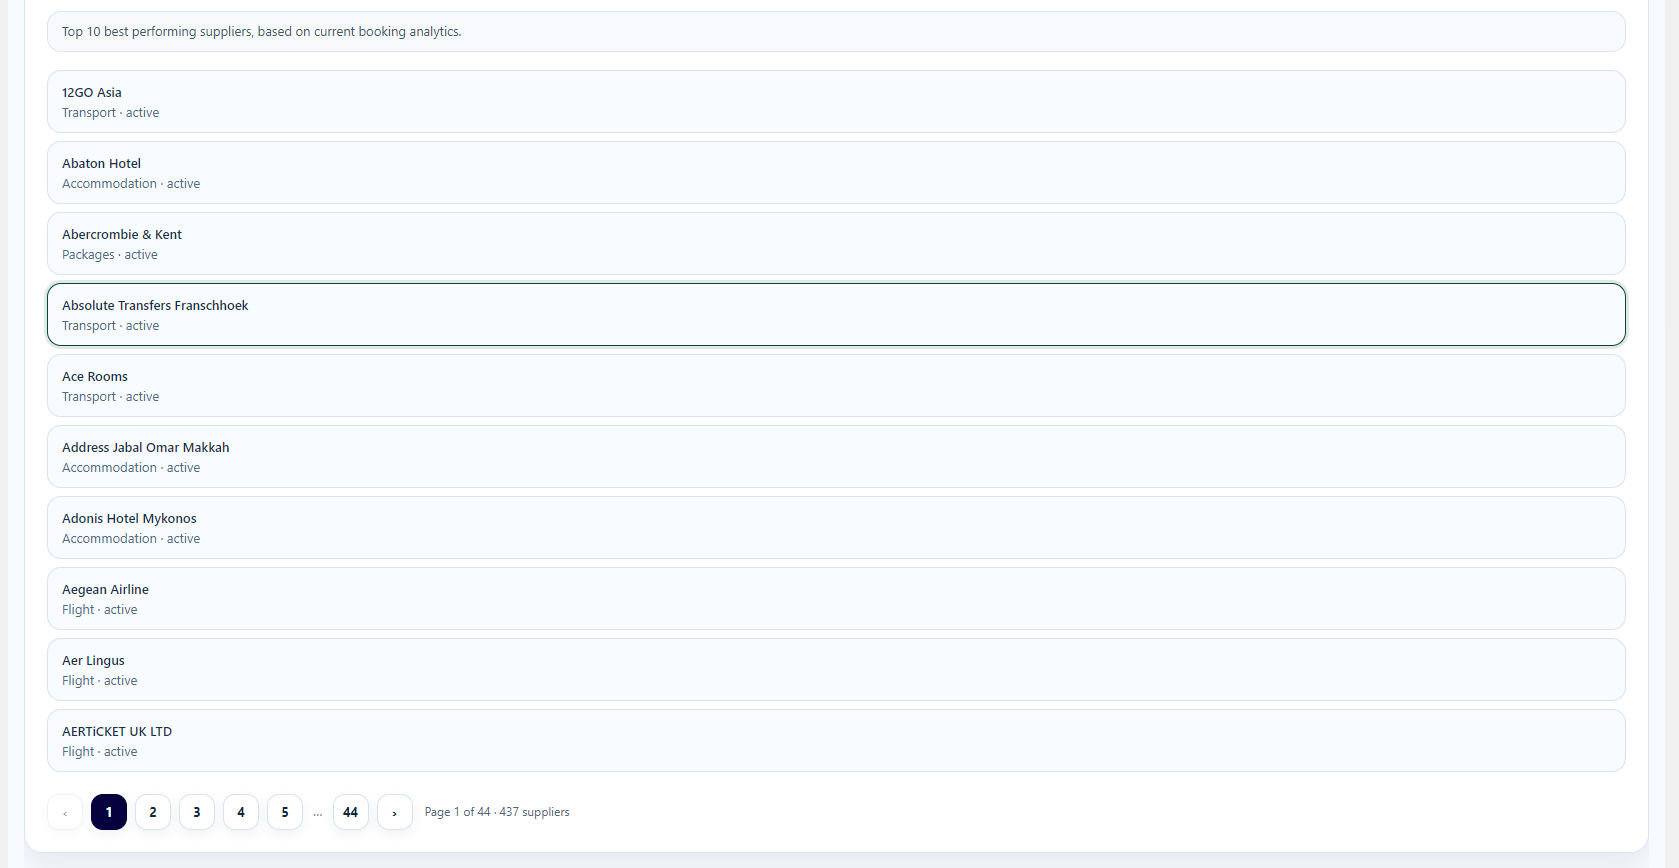Image resolution: width=1679 pixels, height=868 pixels.
Task: Open Adonis Hotel Mykonos supplier card
Action: [836, 528]
